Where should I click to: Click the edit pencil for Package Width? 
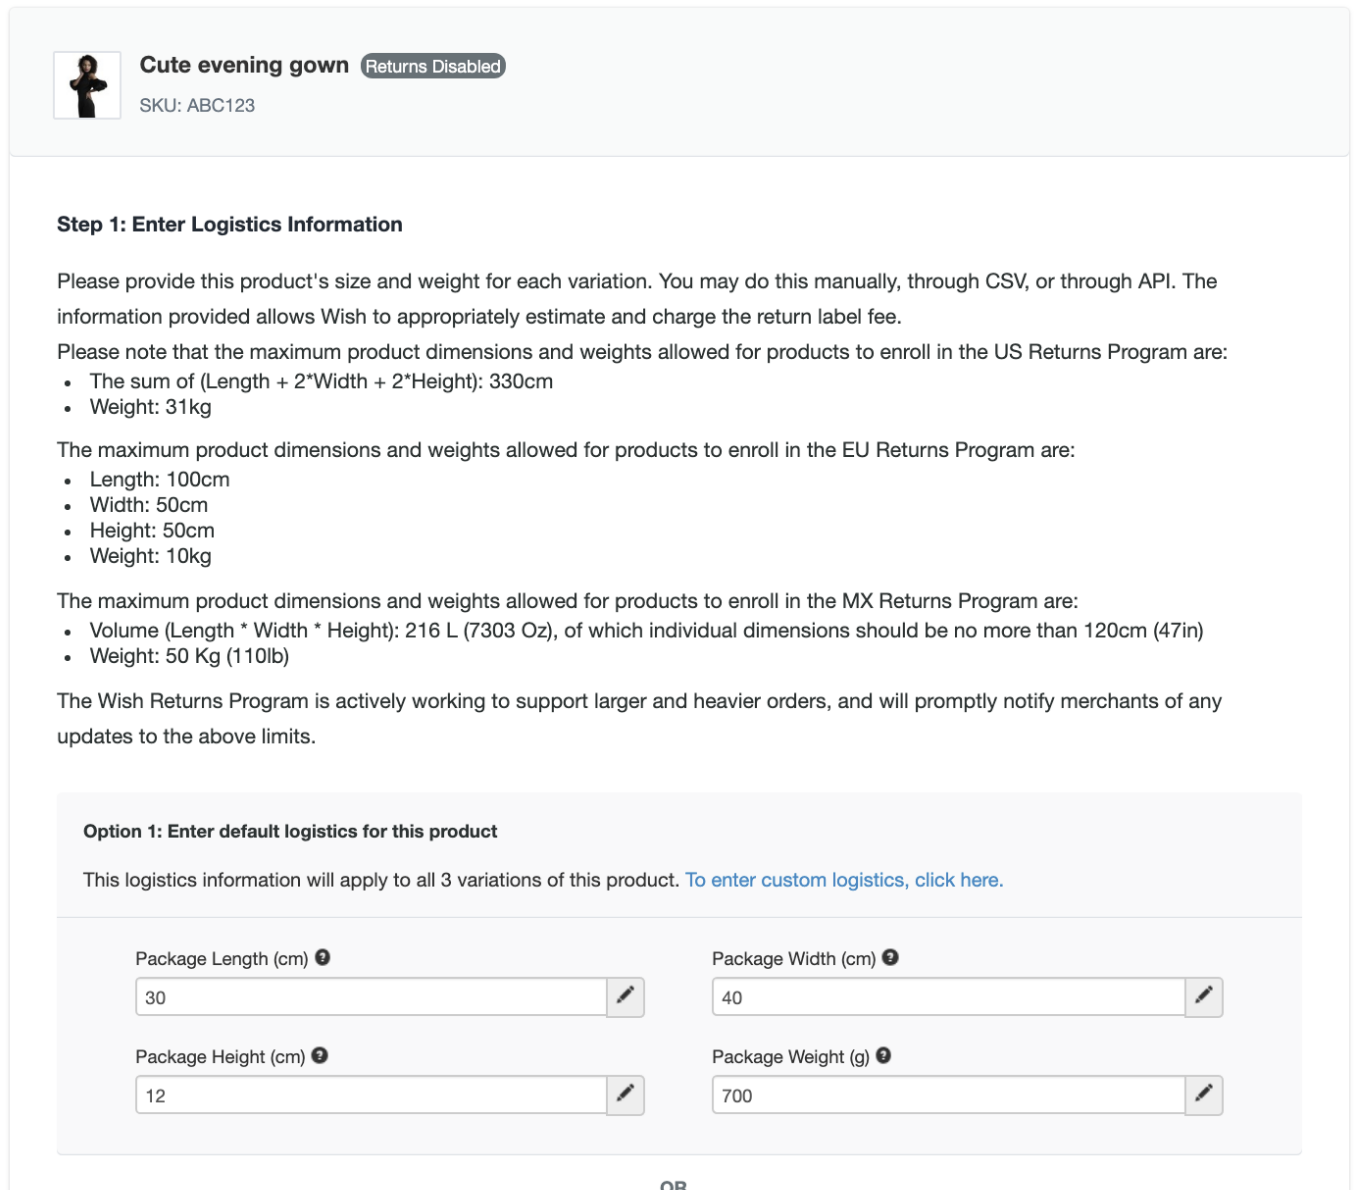[x=1203, y=996]
